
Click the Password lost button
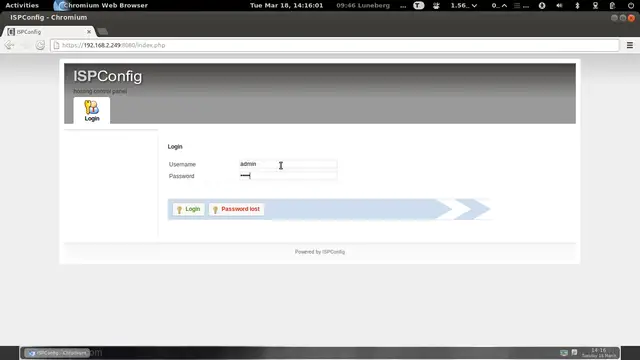236,209
